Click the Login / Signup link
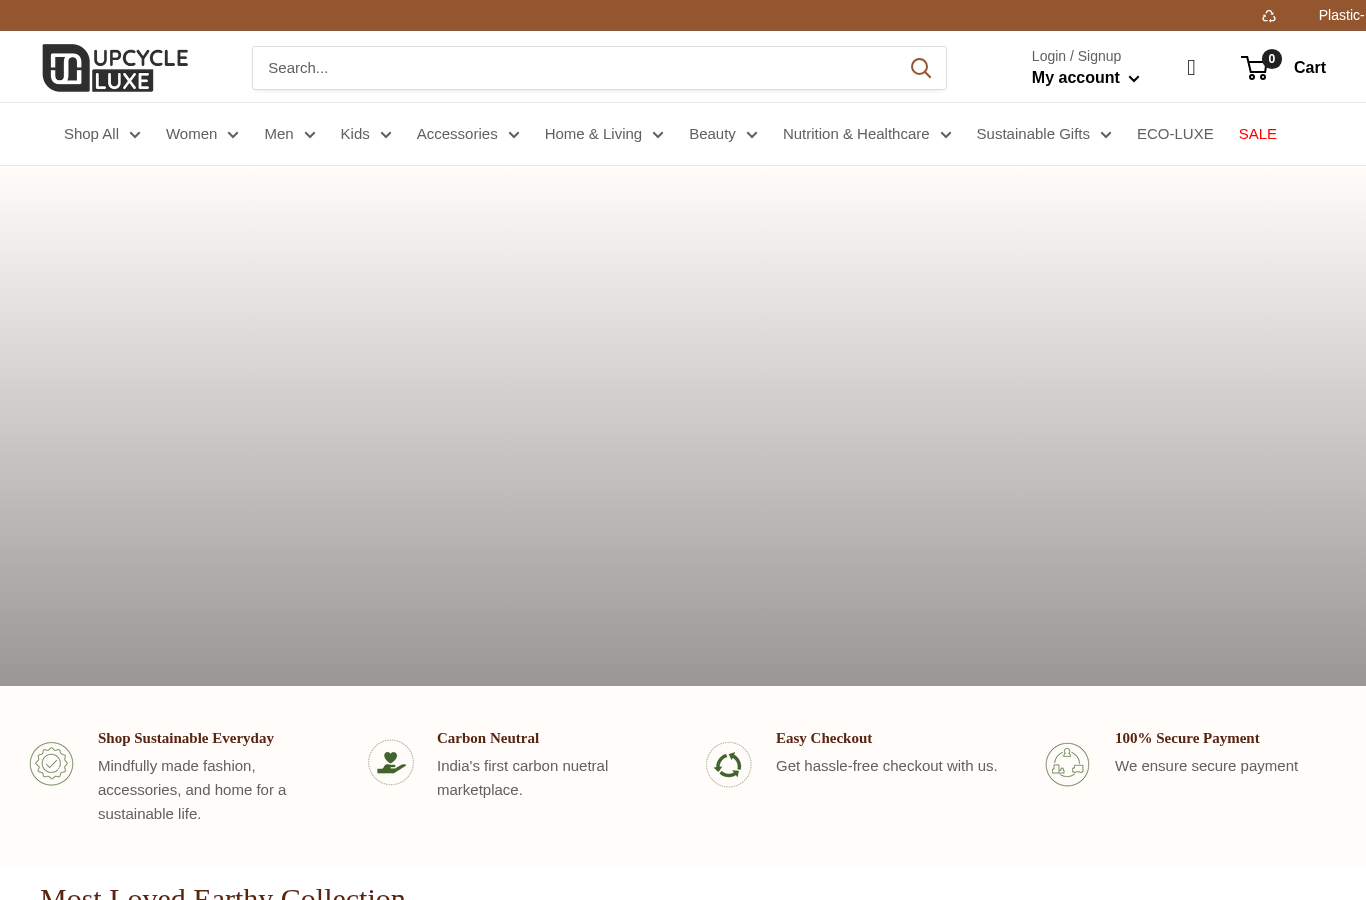The image size is (1366, 900). point(1076,56)
